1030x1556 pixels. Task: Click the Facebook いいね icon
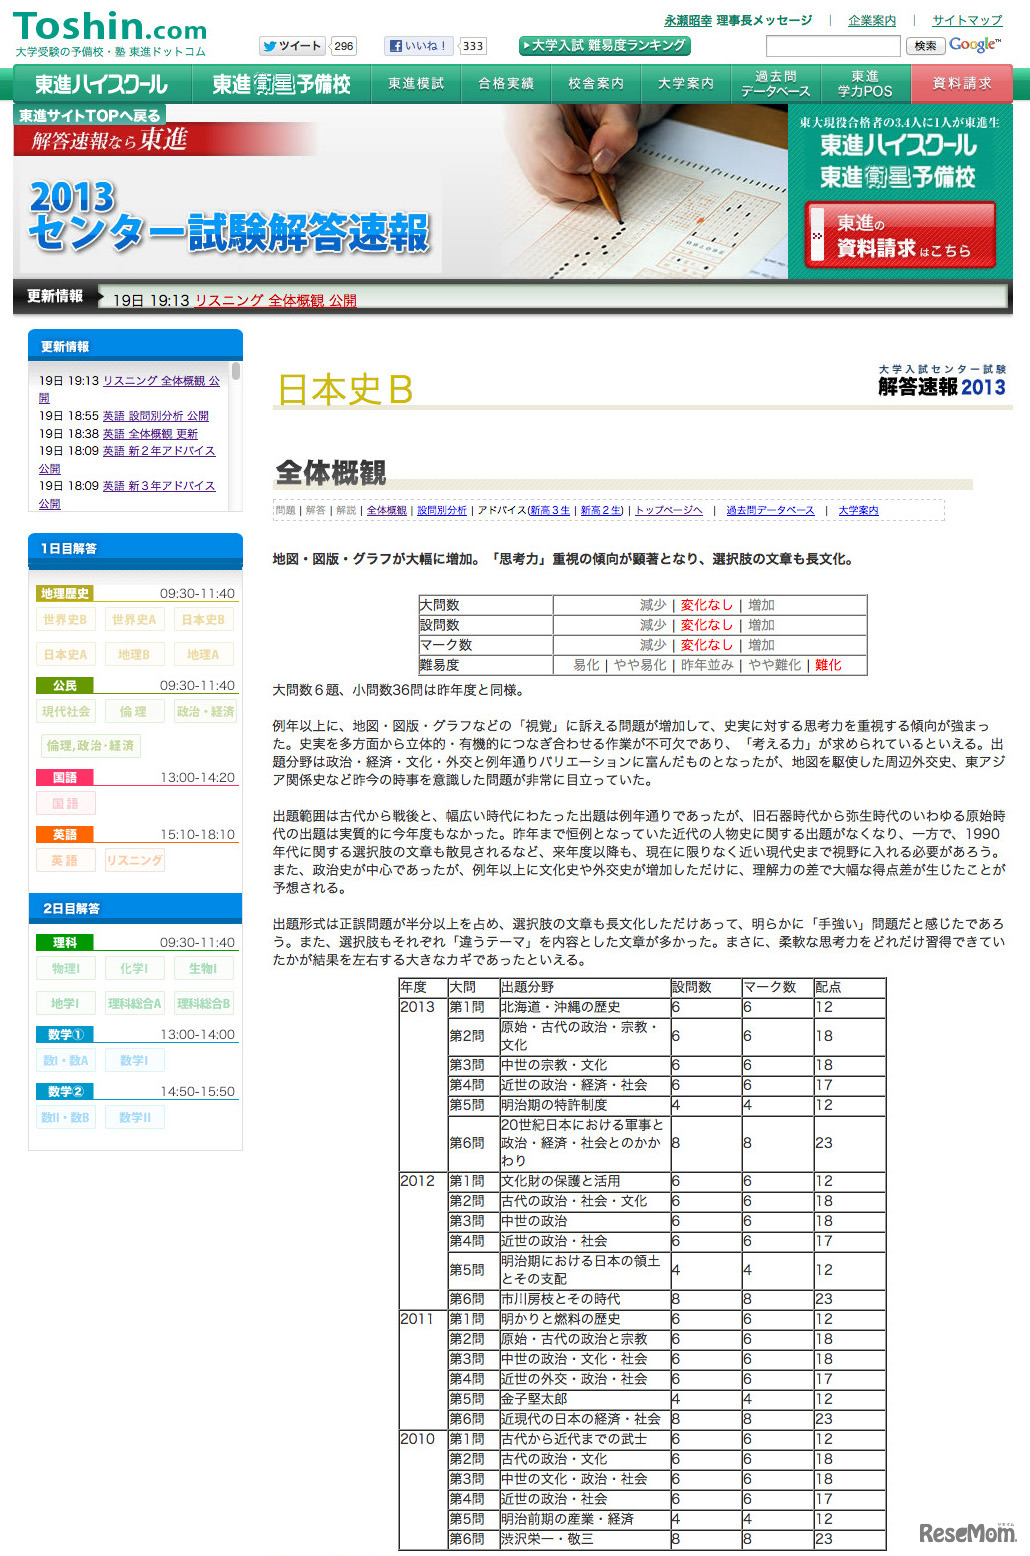pyautogui.click(x=418, y=46)
